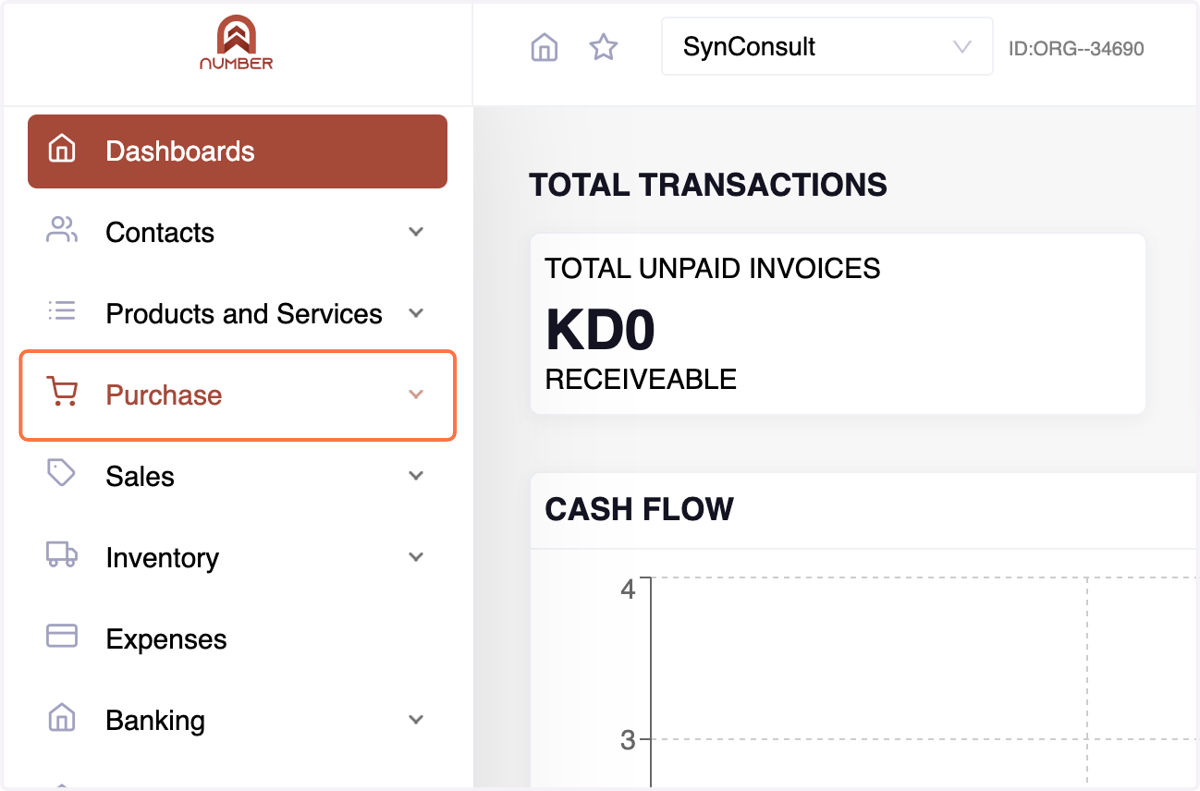Open the SynConsult organization dropdown
This screenshot has width=1200, height=791.
click(x=827, y=46)
